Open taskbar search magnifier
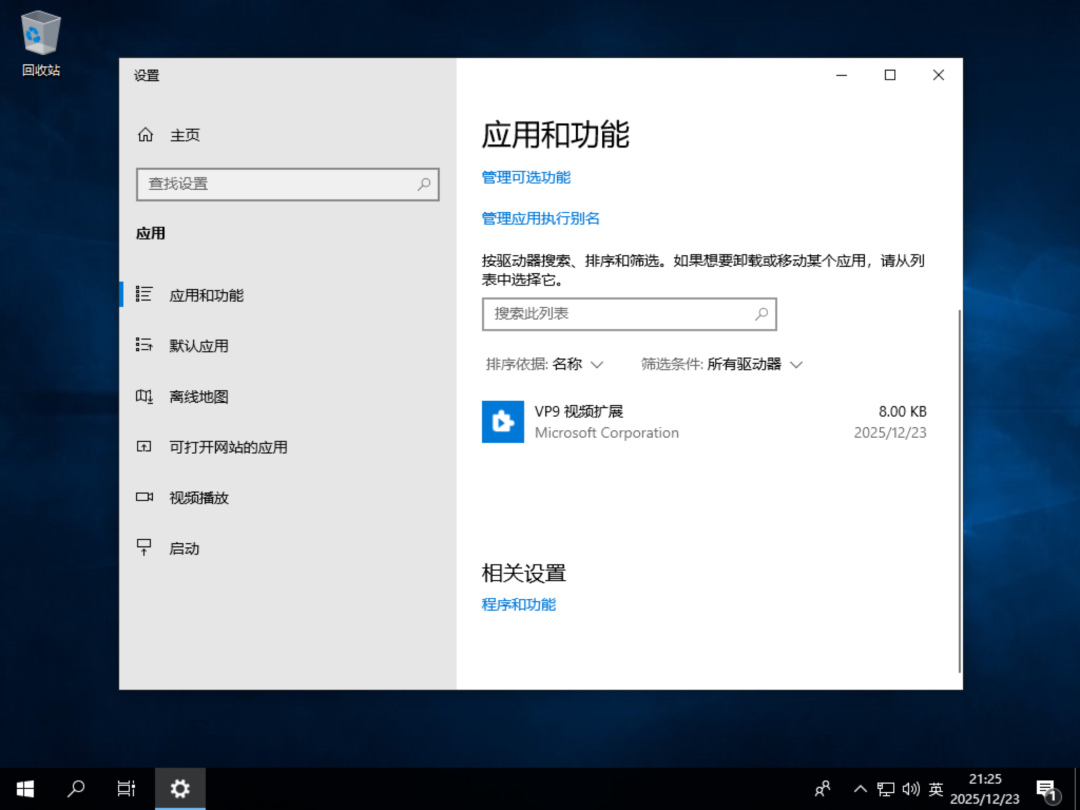Viewport: 1080px width, 810px height. coord(76,789)
